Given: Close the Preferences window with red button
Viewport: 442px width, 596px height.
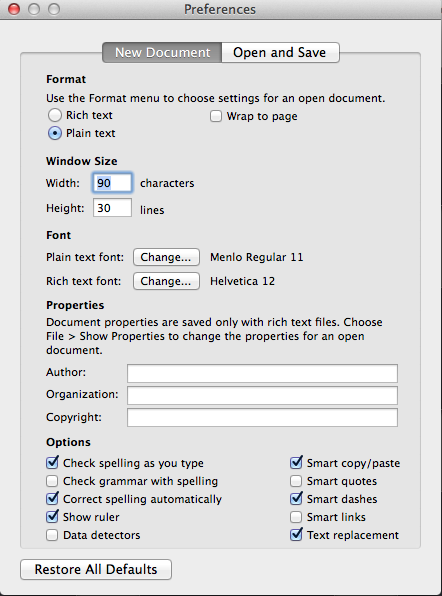Looking at the screenshot, I should pos(14,9).
